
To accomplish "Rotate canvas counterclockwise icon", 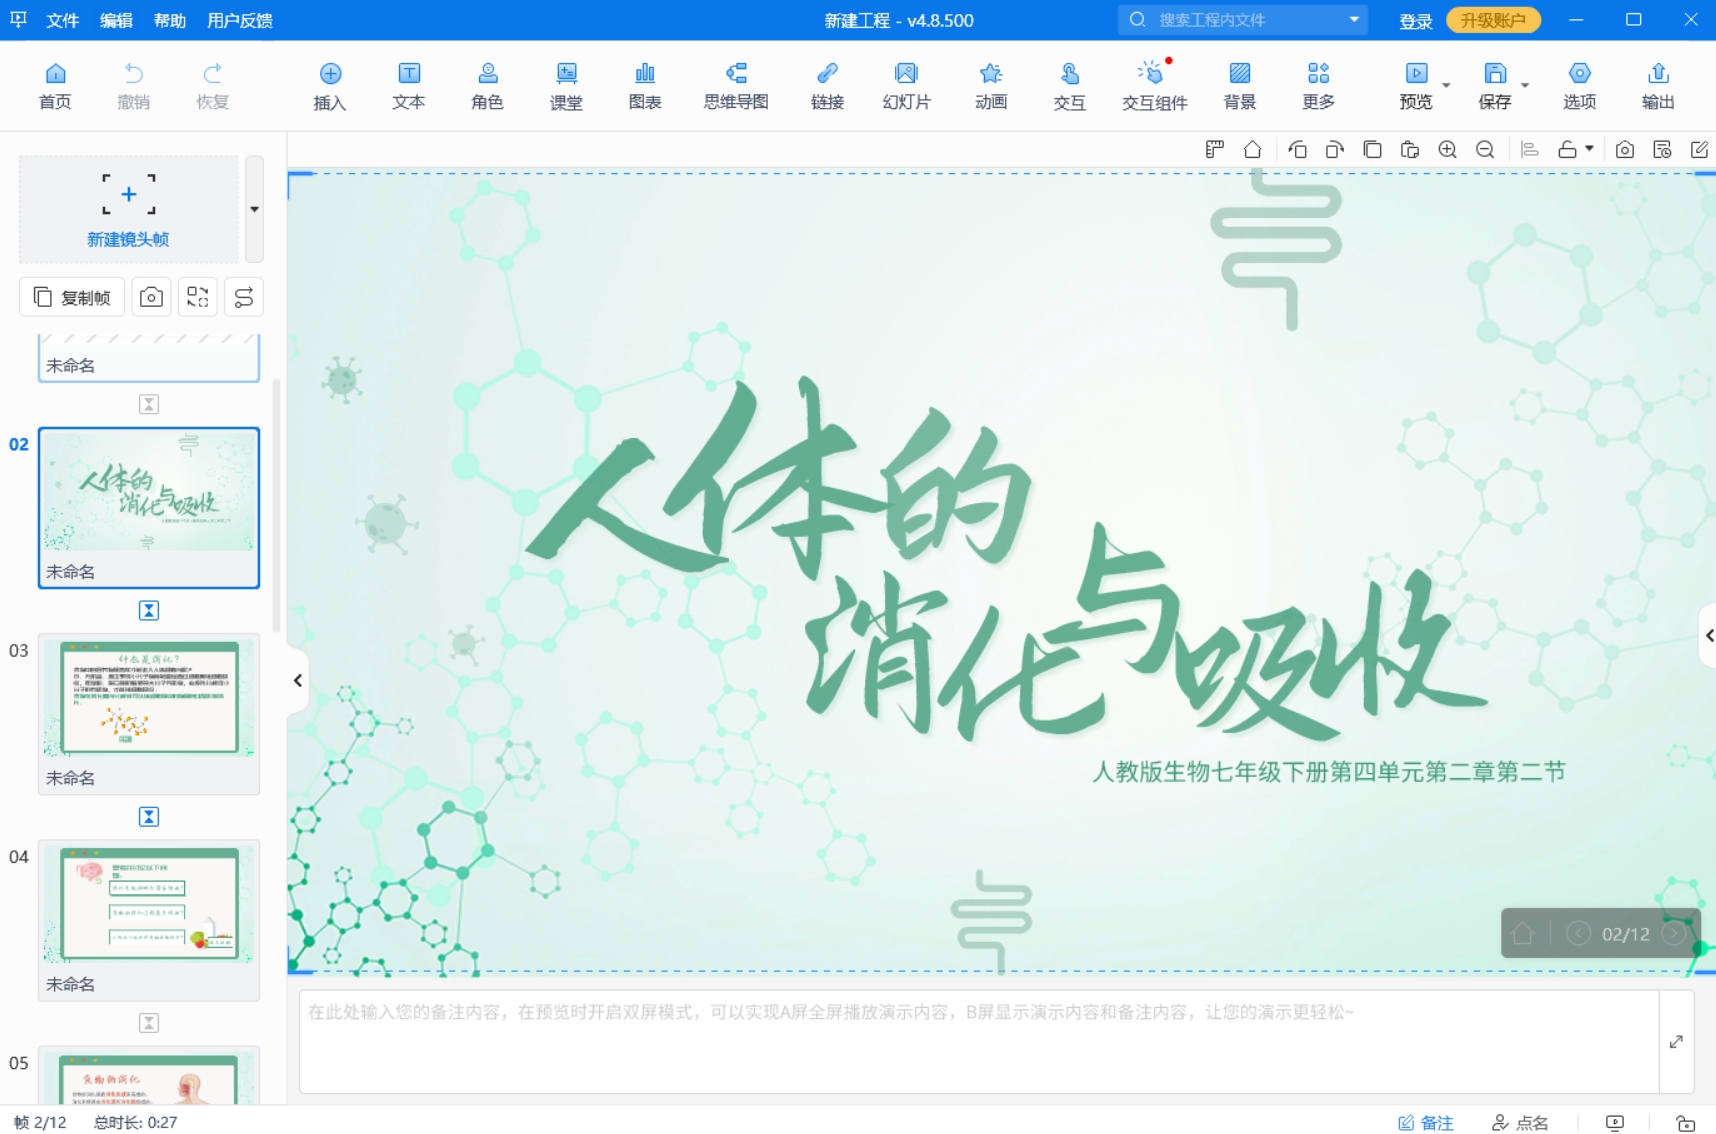I will click(1297, 150).
